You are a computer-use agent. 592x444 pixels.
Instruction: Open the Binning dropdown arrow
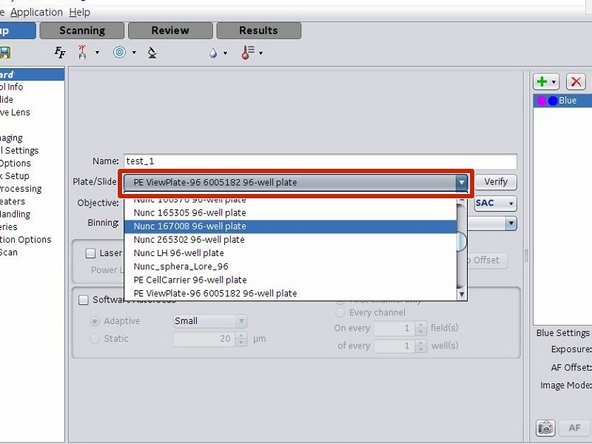[x=511, y=224]
